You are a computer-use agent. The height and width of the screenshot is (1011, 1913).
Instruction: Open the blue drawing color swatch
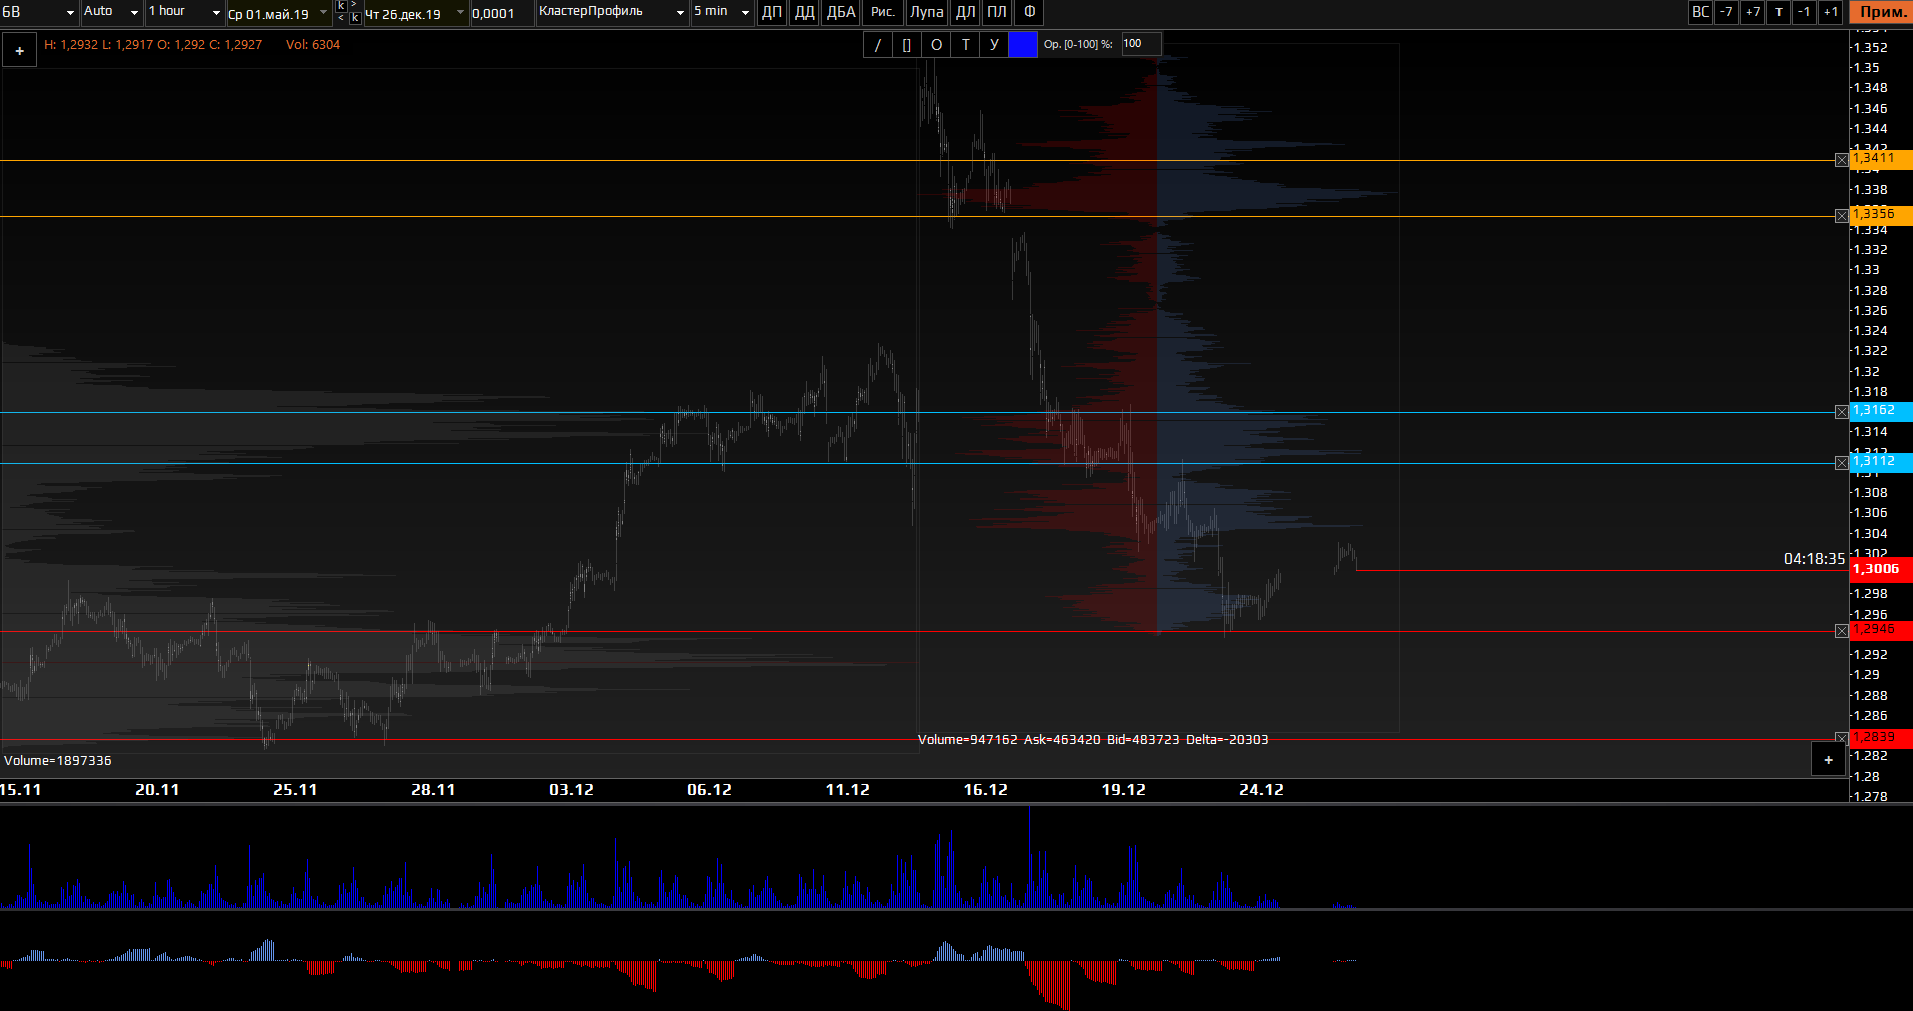click(x=1023, y=44)
